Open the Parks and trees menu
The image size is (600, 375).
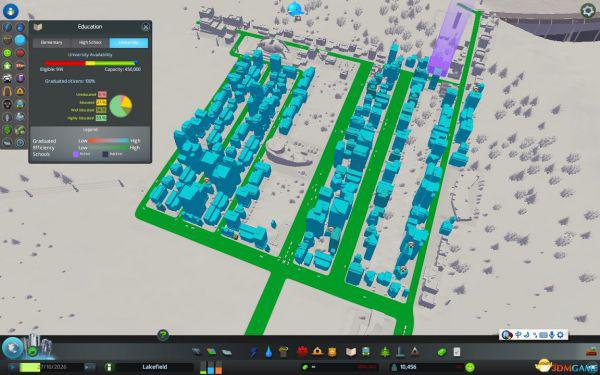385,351
